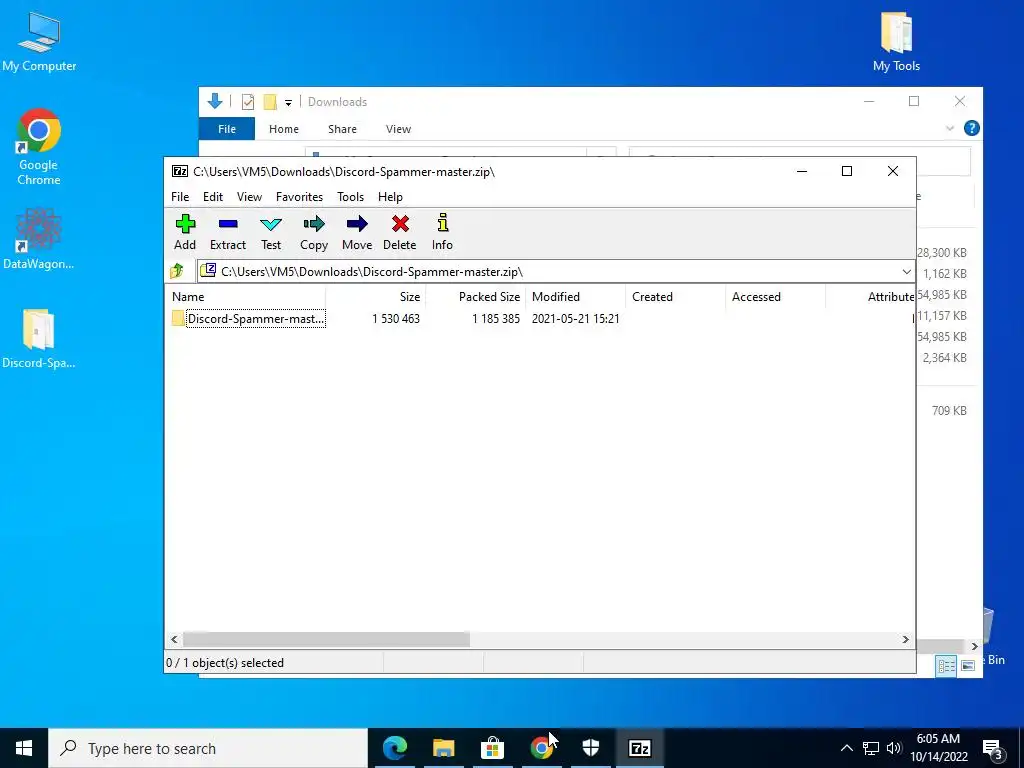1024x768 pixels.
Task: Open the My Computer desktop icon
Action: [x=39, y=42]
